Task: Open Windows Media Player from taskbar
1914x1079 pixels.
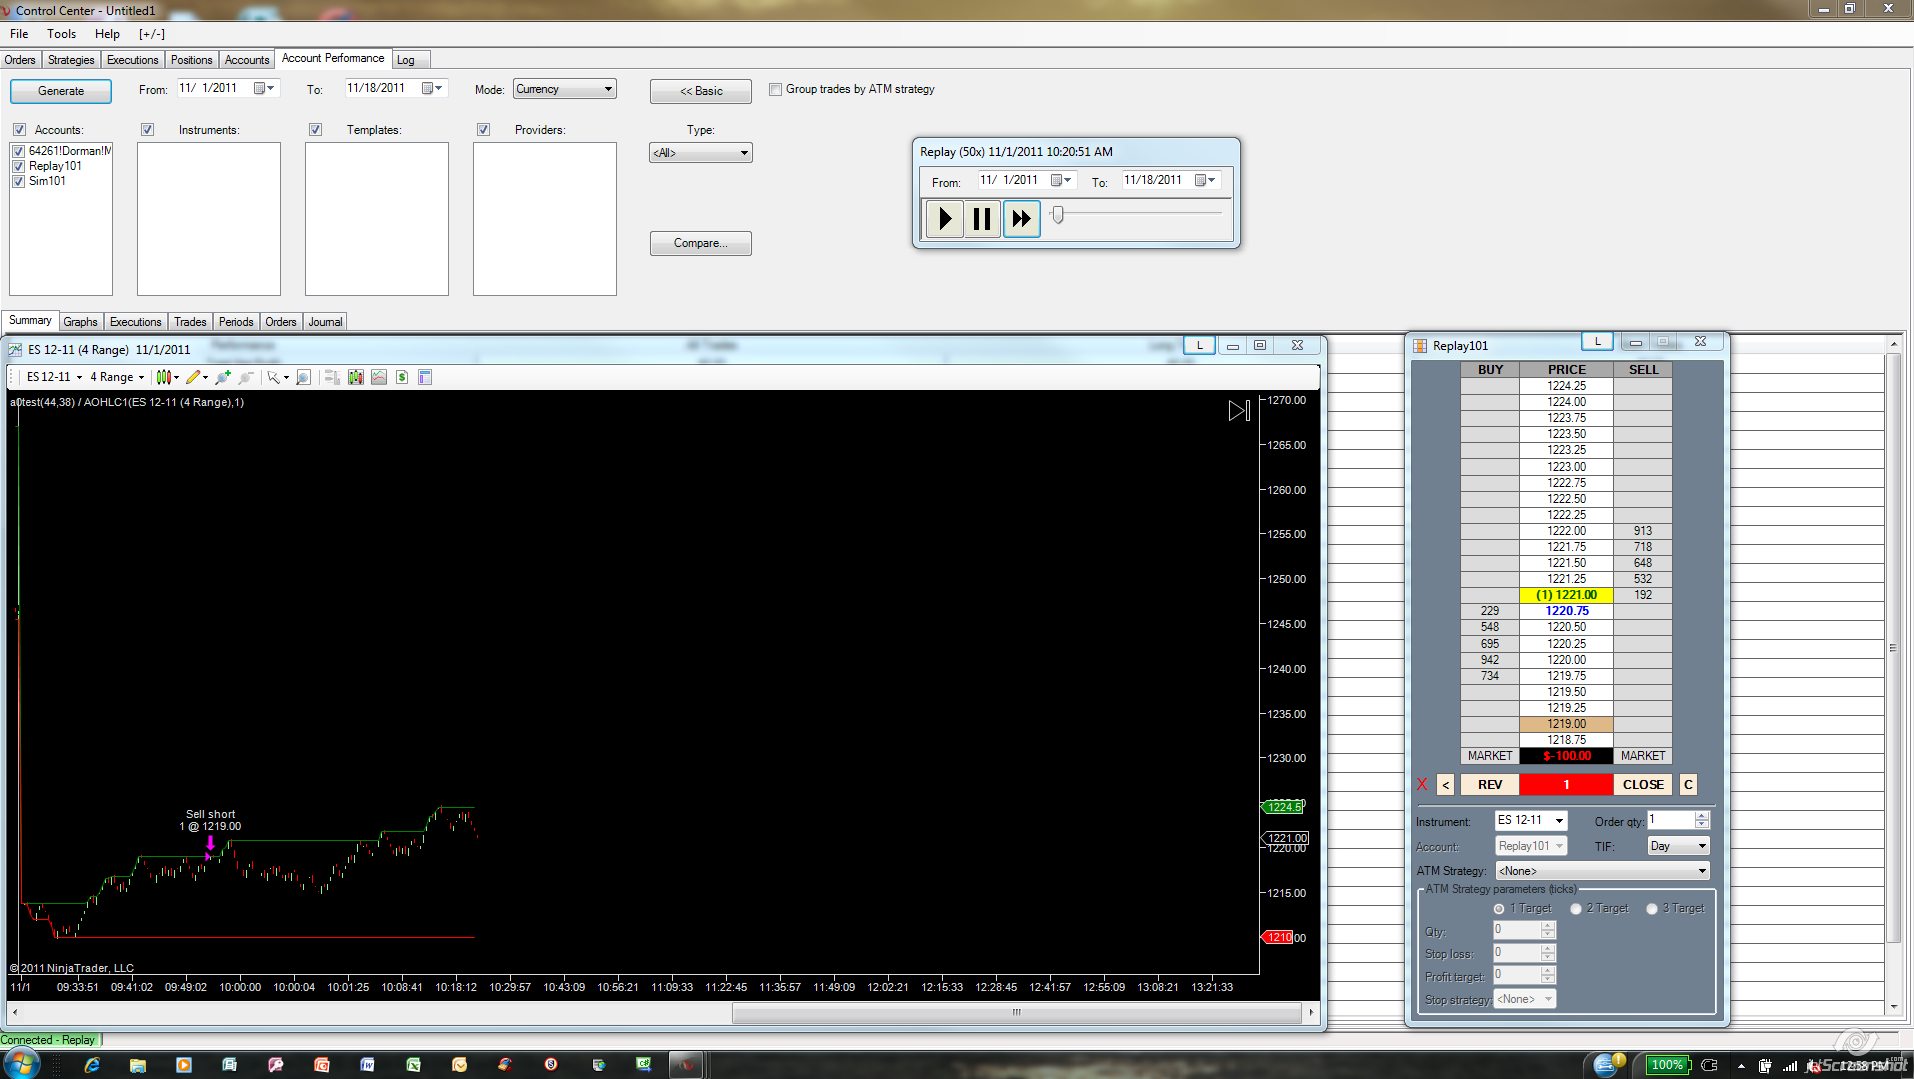Action: click(183, 1064)
